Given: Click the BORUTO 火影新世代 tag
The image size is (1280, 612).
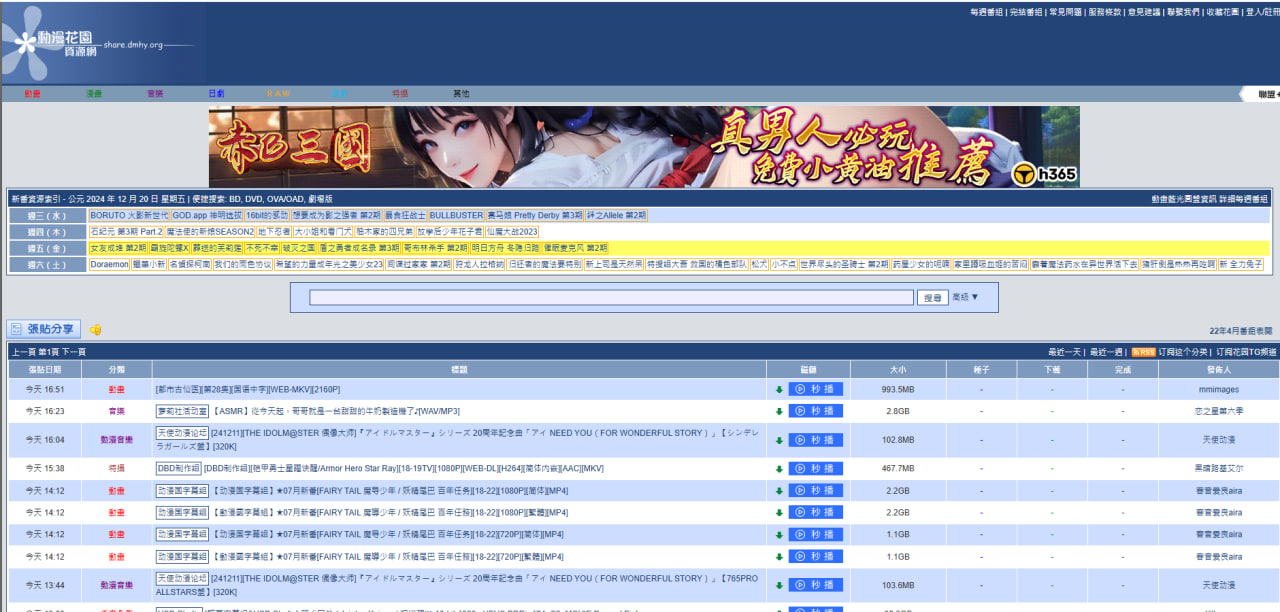Looking at the screenshot, I should pyautogui.click(x=129, y=215).
